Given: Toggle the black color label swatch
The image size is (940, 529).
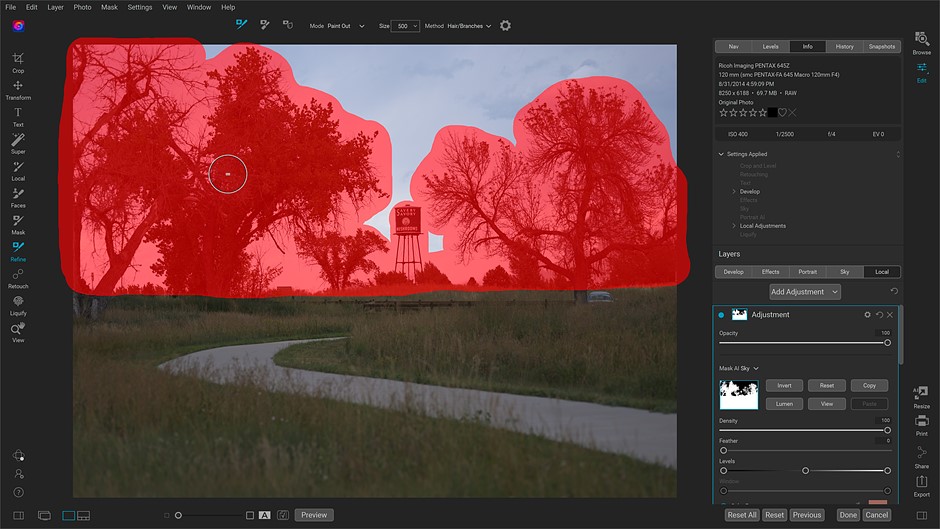Looking at the screenshot, I should point(772,113).
